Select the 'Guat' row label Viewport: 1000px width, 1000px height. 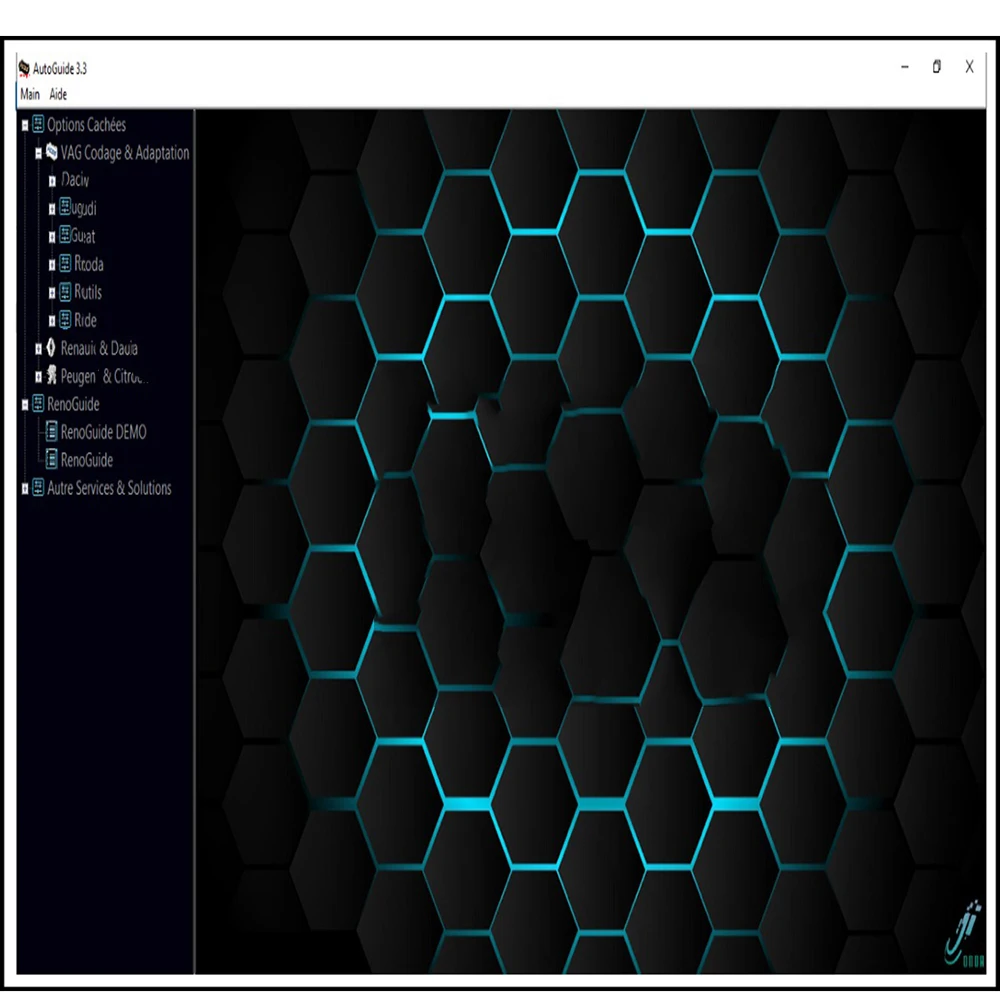tap(83, 236)
